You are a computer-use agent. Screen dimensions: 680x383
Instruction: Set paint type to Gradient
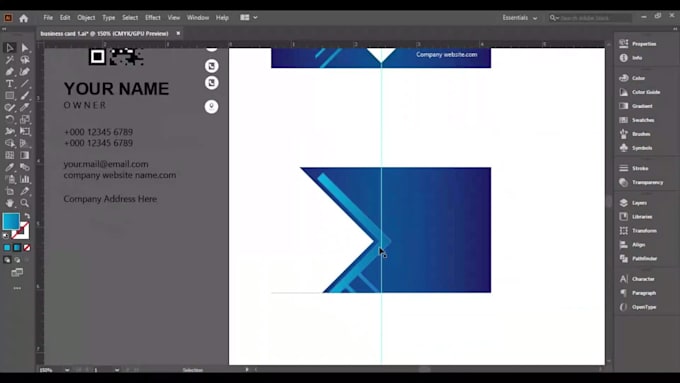(17, 248)
